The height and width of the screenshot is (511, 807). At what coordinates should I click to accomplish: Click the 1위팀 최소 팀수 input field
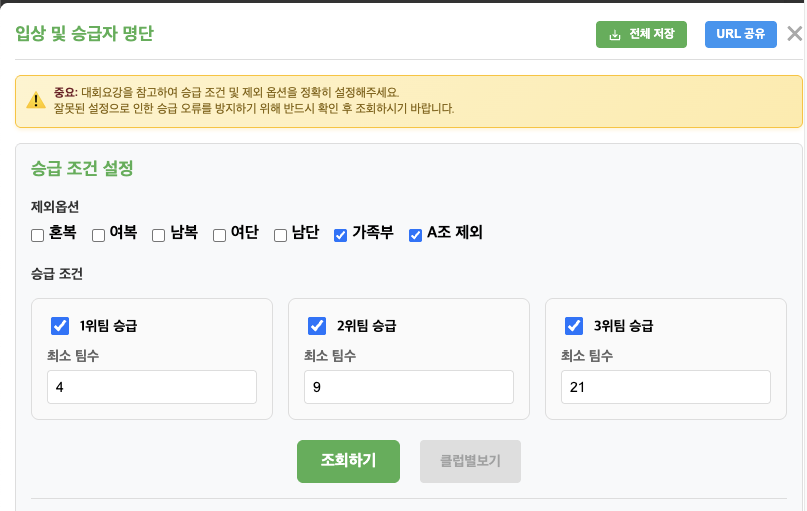click(152, 387)
